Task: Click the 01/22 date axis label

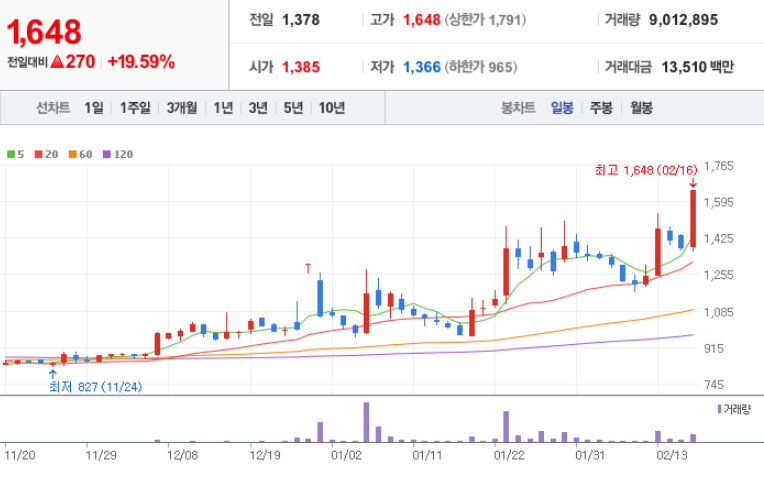Action: click(509, 455)
